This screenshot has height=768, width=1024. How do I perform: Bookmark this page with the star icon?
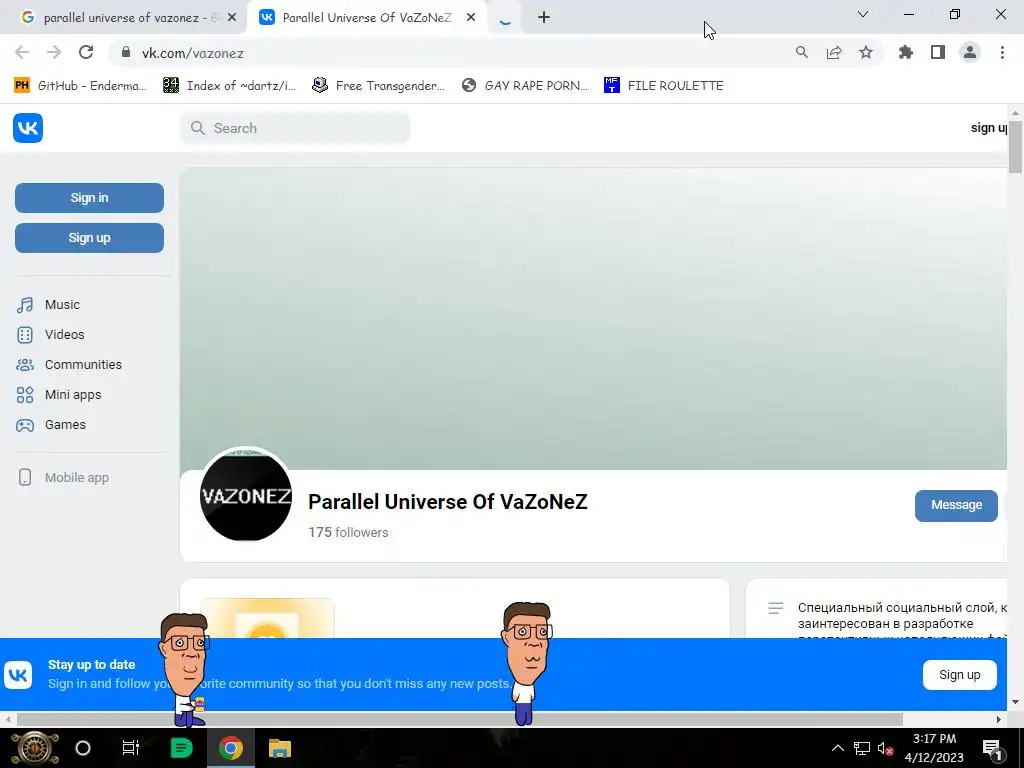point(866,53)
